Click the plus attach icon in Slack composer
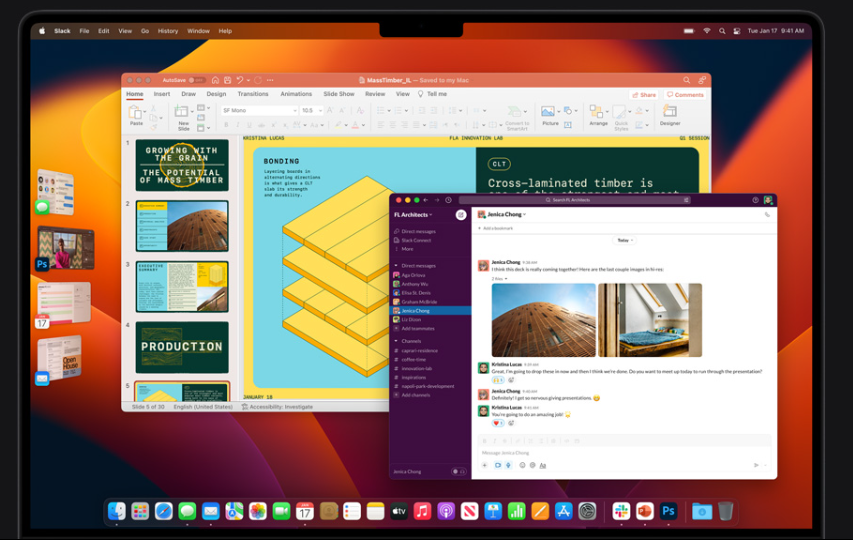This screenshot has height=540, width=853. click(x=484, y=465)
